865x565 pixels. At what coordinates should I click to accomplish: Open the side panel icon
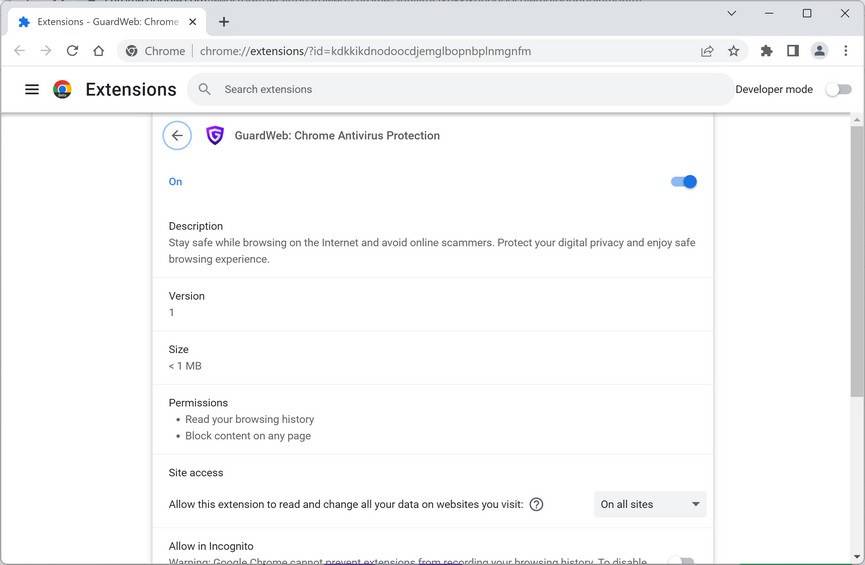[x=792, y=51]
